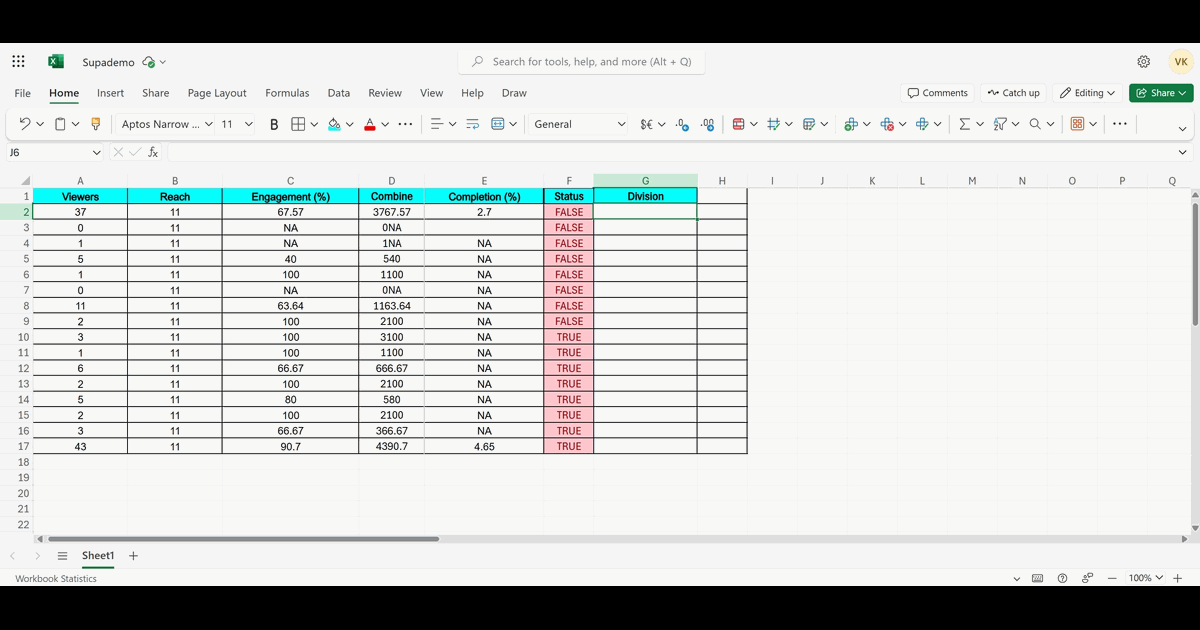
Task: Apply cell borders icon
Action: [x=298, y=124]
